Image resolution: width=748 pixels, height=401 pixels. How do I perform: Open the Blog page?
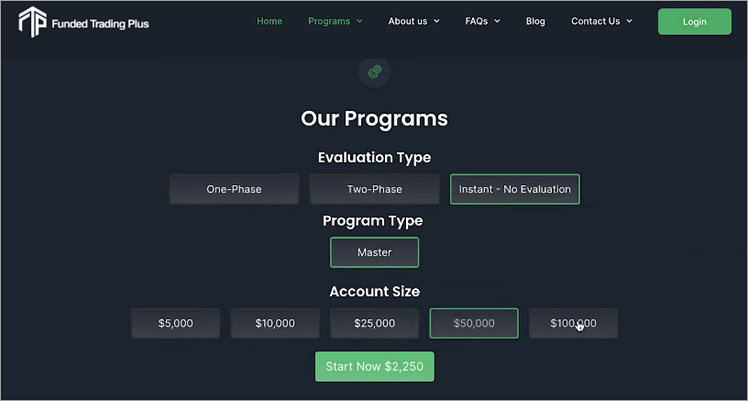(x=535, y=21)
